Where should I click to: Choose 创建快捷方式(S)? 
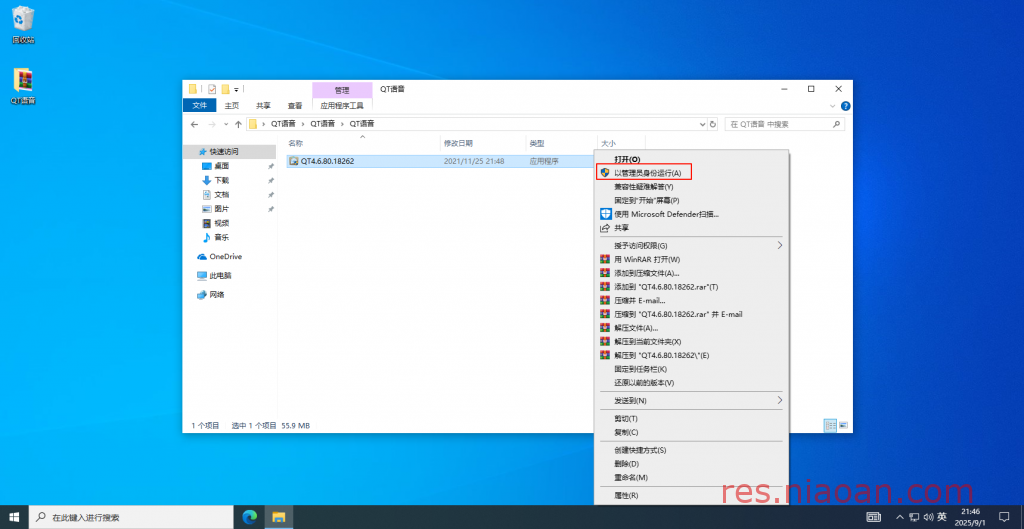click(692, 450)
